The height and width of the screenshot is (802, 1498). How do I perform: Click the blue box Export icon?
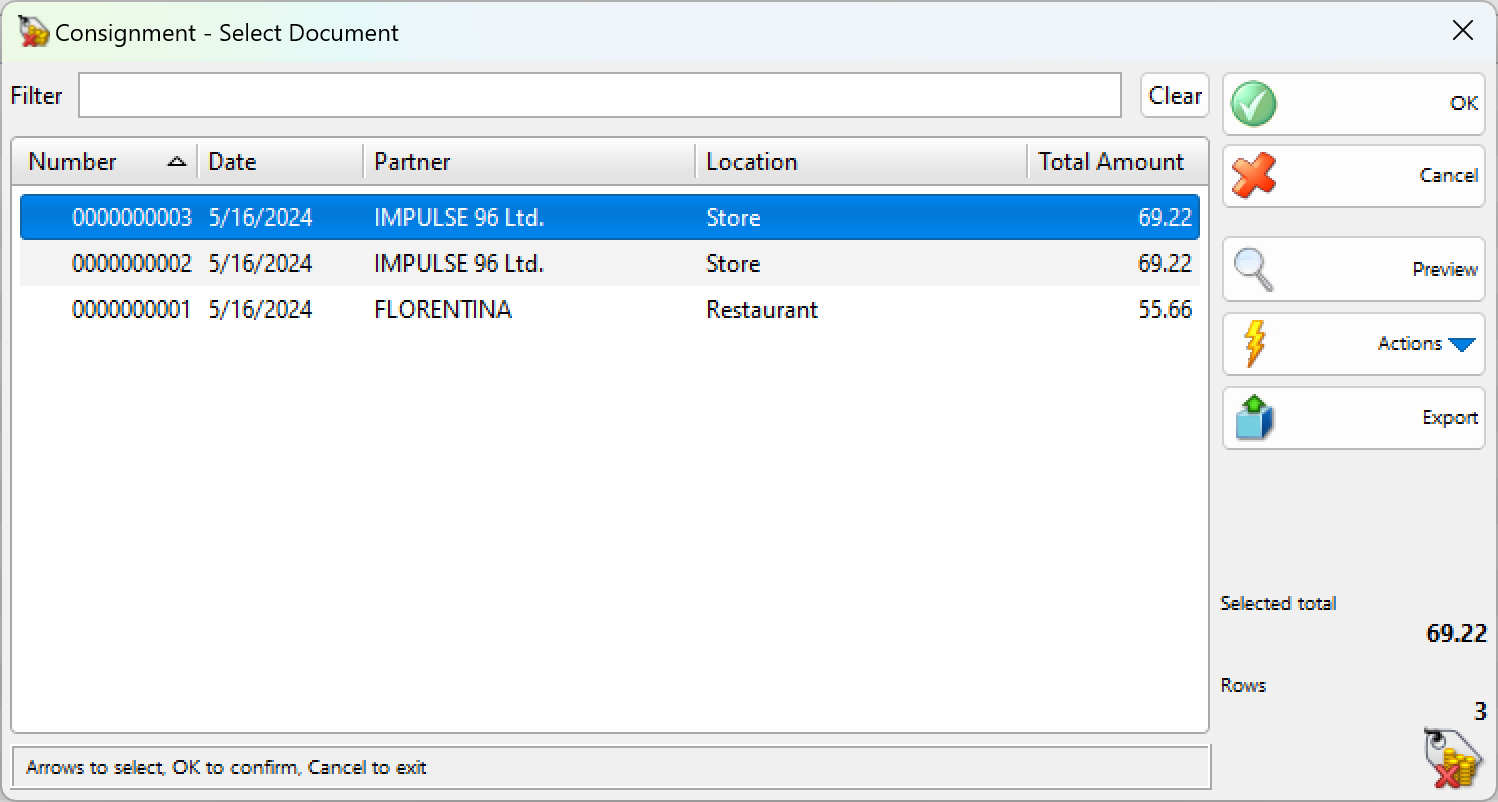point(1253,418)
